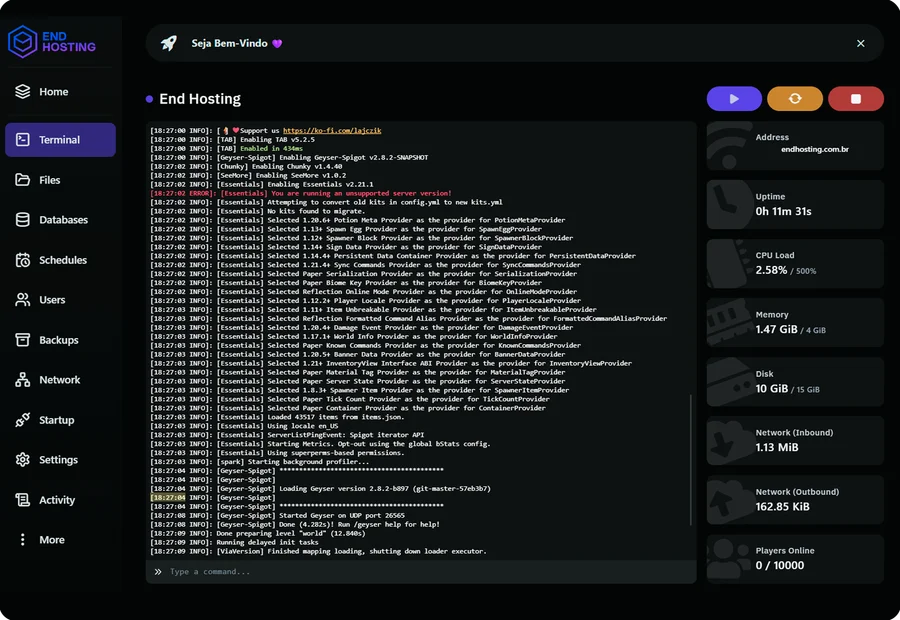Click the Players Online people icon
Viewport: 900px width, 620px height.
[728, 560]
